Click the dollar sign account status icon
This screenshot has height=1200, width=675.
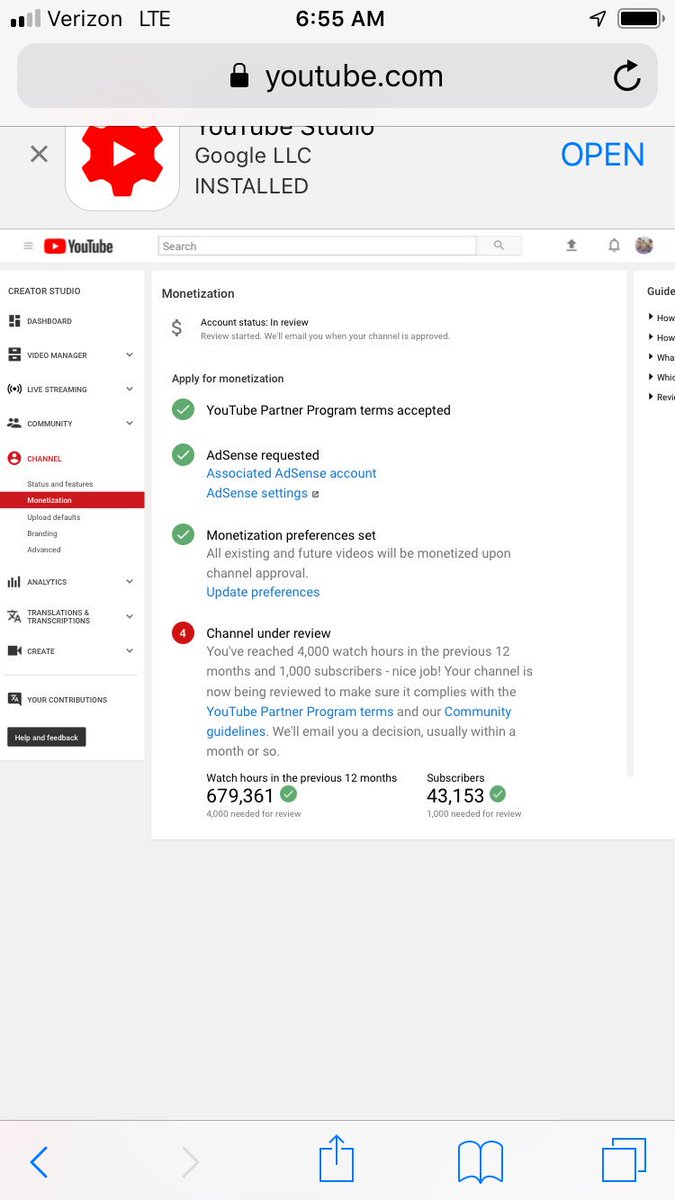coord(177,328)
